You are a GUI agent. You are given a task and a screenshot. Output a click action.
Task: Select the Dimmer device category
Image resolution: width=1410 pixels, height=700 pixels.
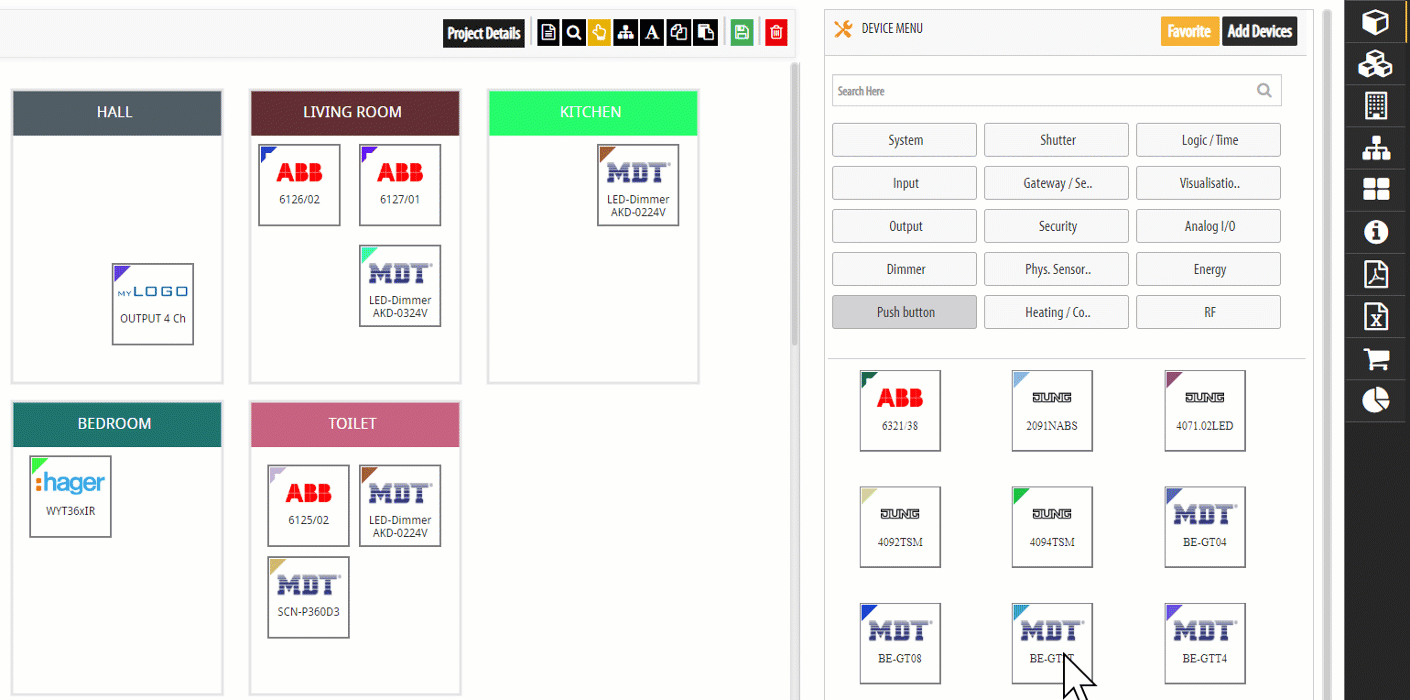905,269
